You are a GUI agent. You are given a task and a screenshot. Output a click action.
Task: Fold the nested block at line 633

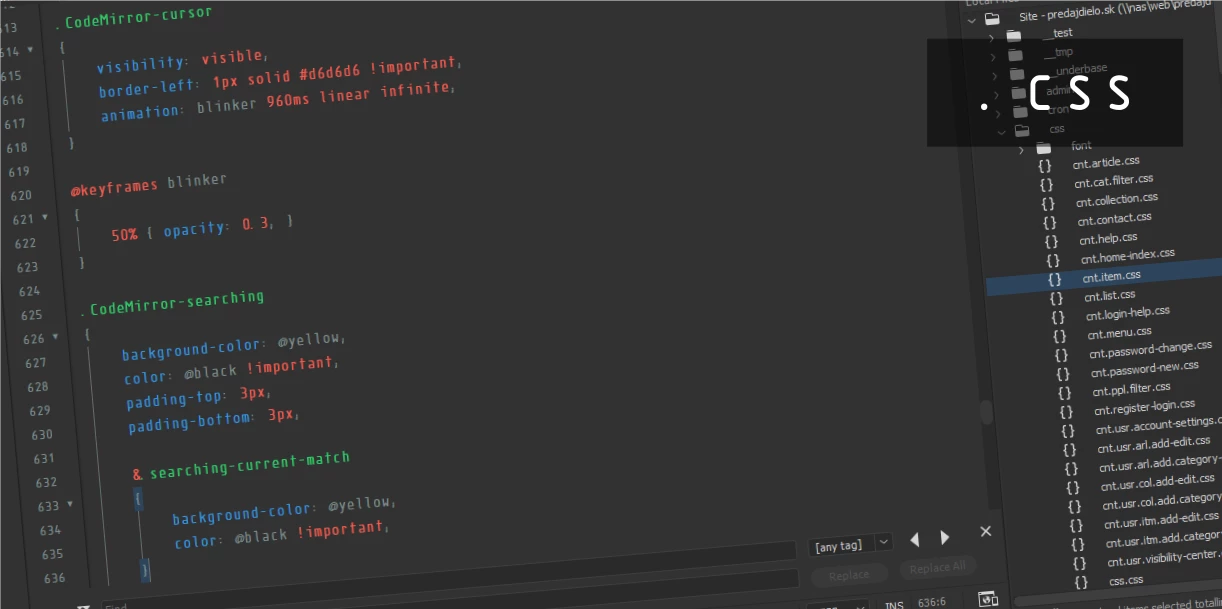[x=69, y=505]
